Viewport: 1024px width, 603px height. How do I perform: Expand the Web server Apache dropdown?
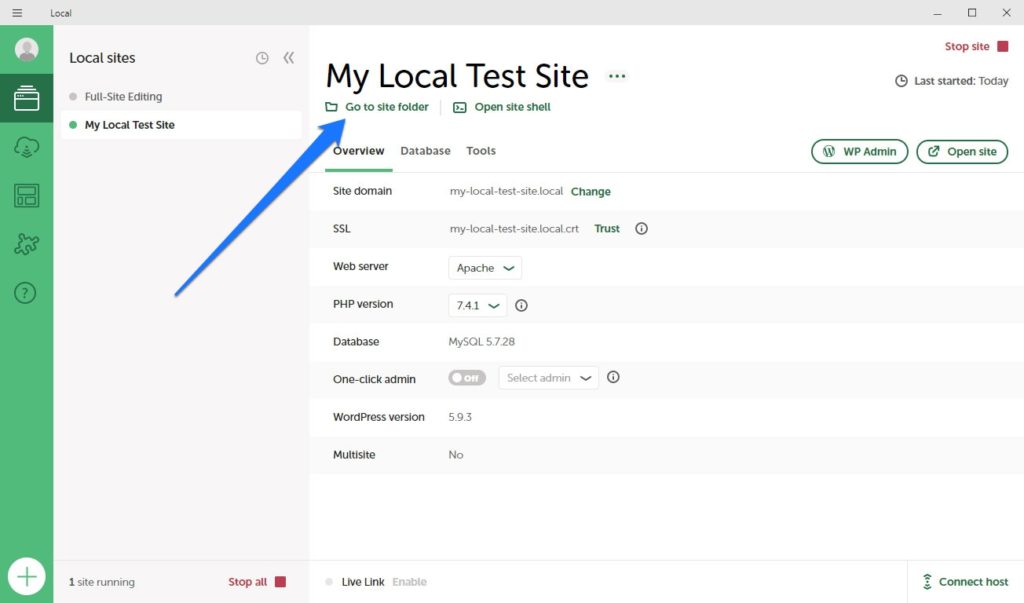[x=485, y=268]
